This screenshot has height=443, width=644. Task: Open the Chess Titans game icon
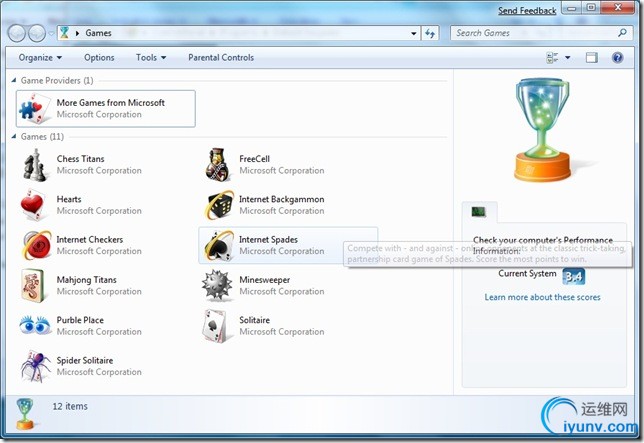click(34, 165)
